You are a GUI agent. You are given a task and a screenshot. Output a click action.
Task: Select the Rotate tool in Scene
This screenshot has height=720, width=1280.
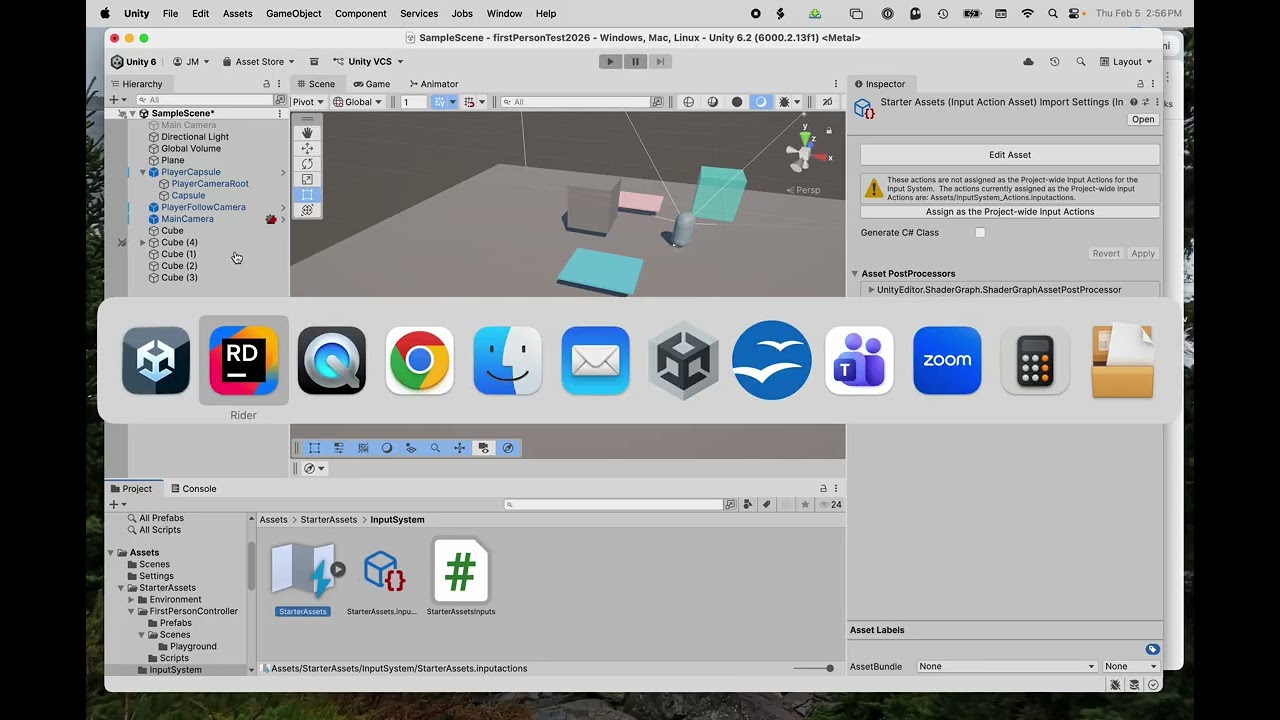coord(307,164)
